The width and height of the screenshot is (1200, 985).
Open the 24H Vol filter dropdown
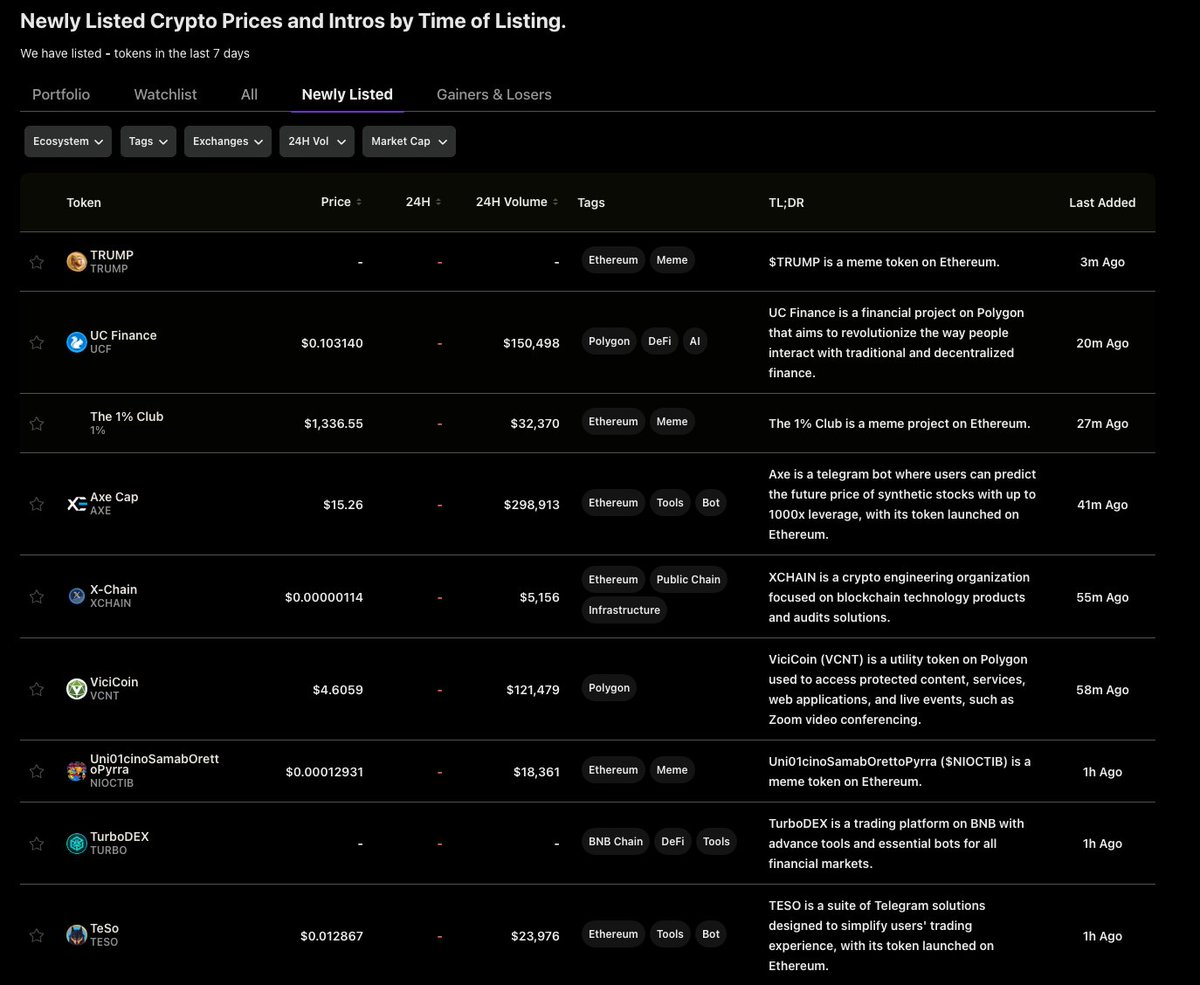(316, 141)
